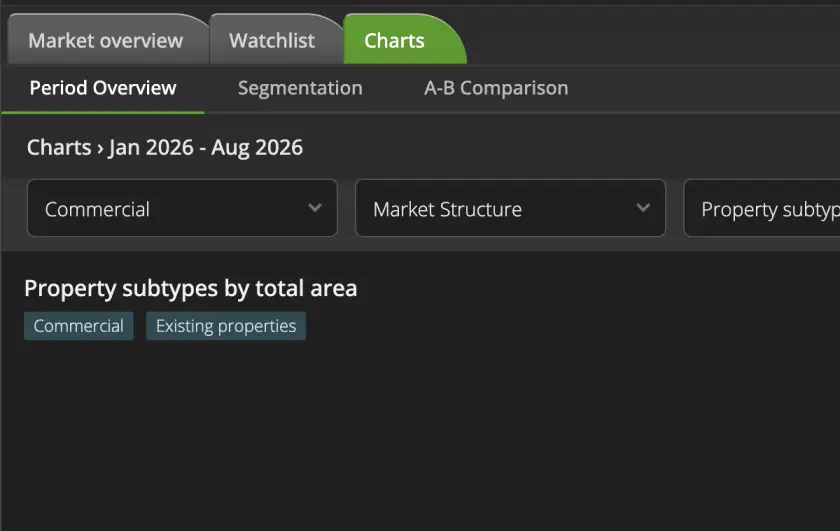
Task: Go to Period Overview sub-tab
Action: click(103, 88)
